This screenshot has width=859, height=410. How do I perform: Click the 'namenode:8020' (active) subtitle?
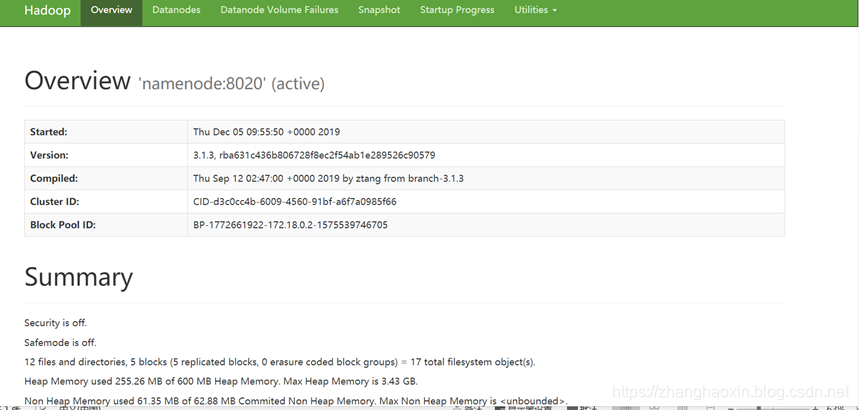click(x=232, y=84)
